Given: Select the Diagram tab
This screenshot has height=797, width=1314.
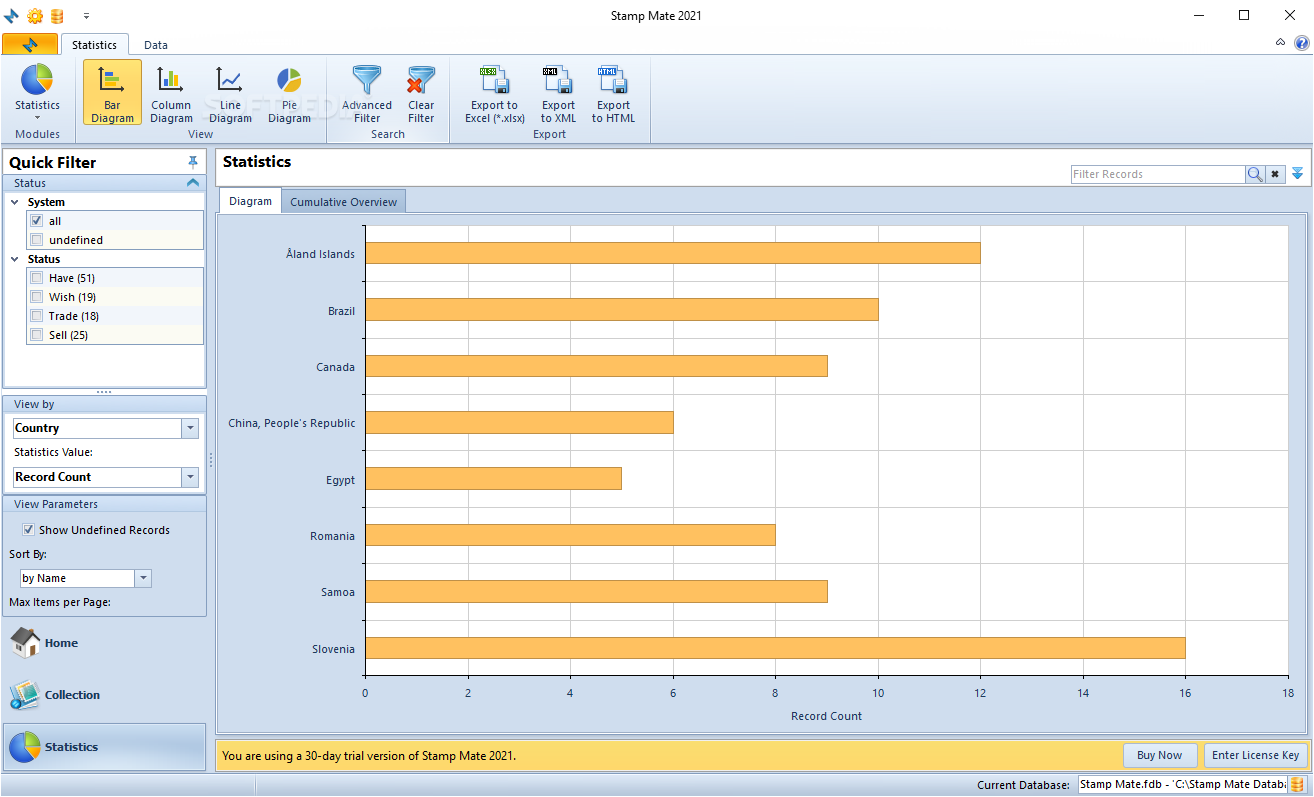Looking at the screenshot, I should (x=250, y=201).
